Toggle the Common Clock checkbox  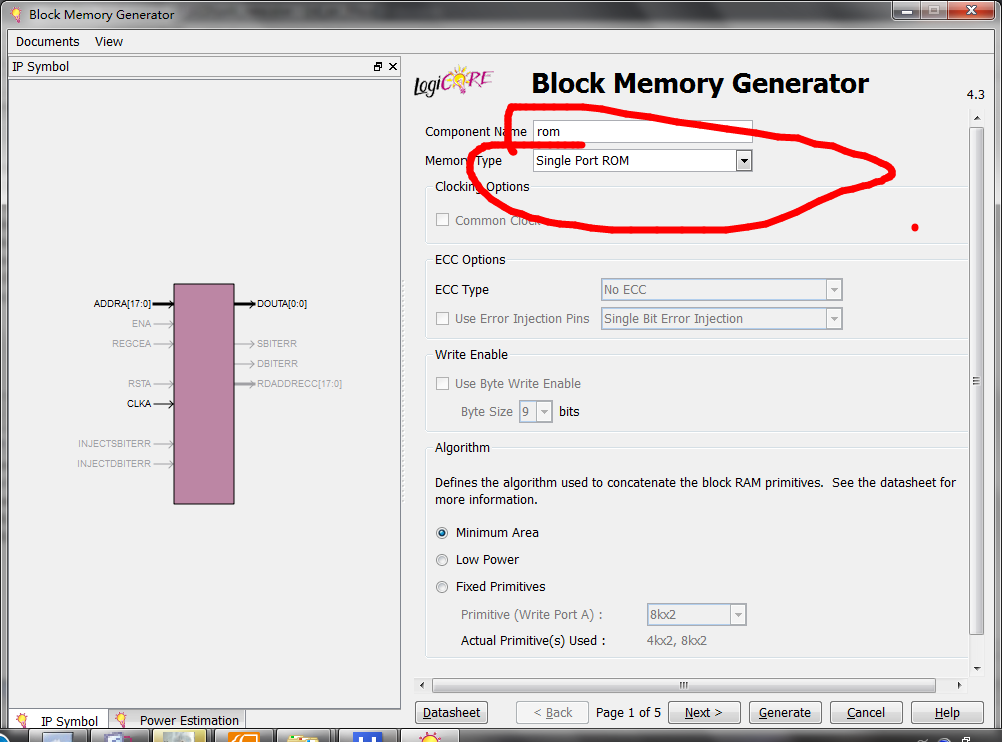tap(442, 220)
